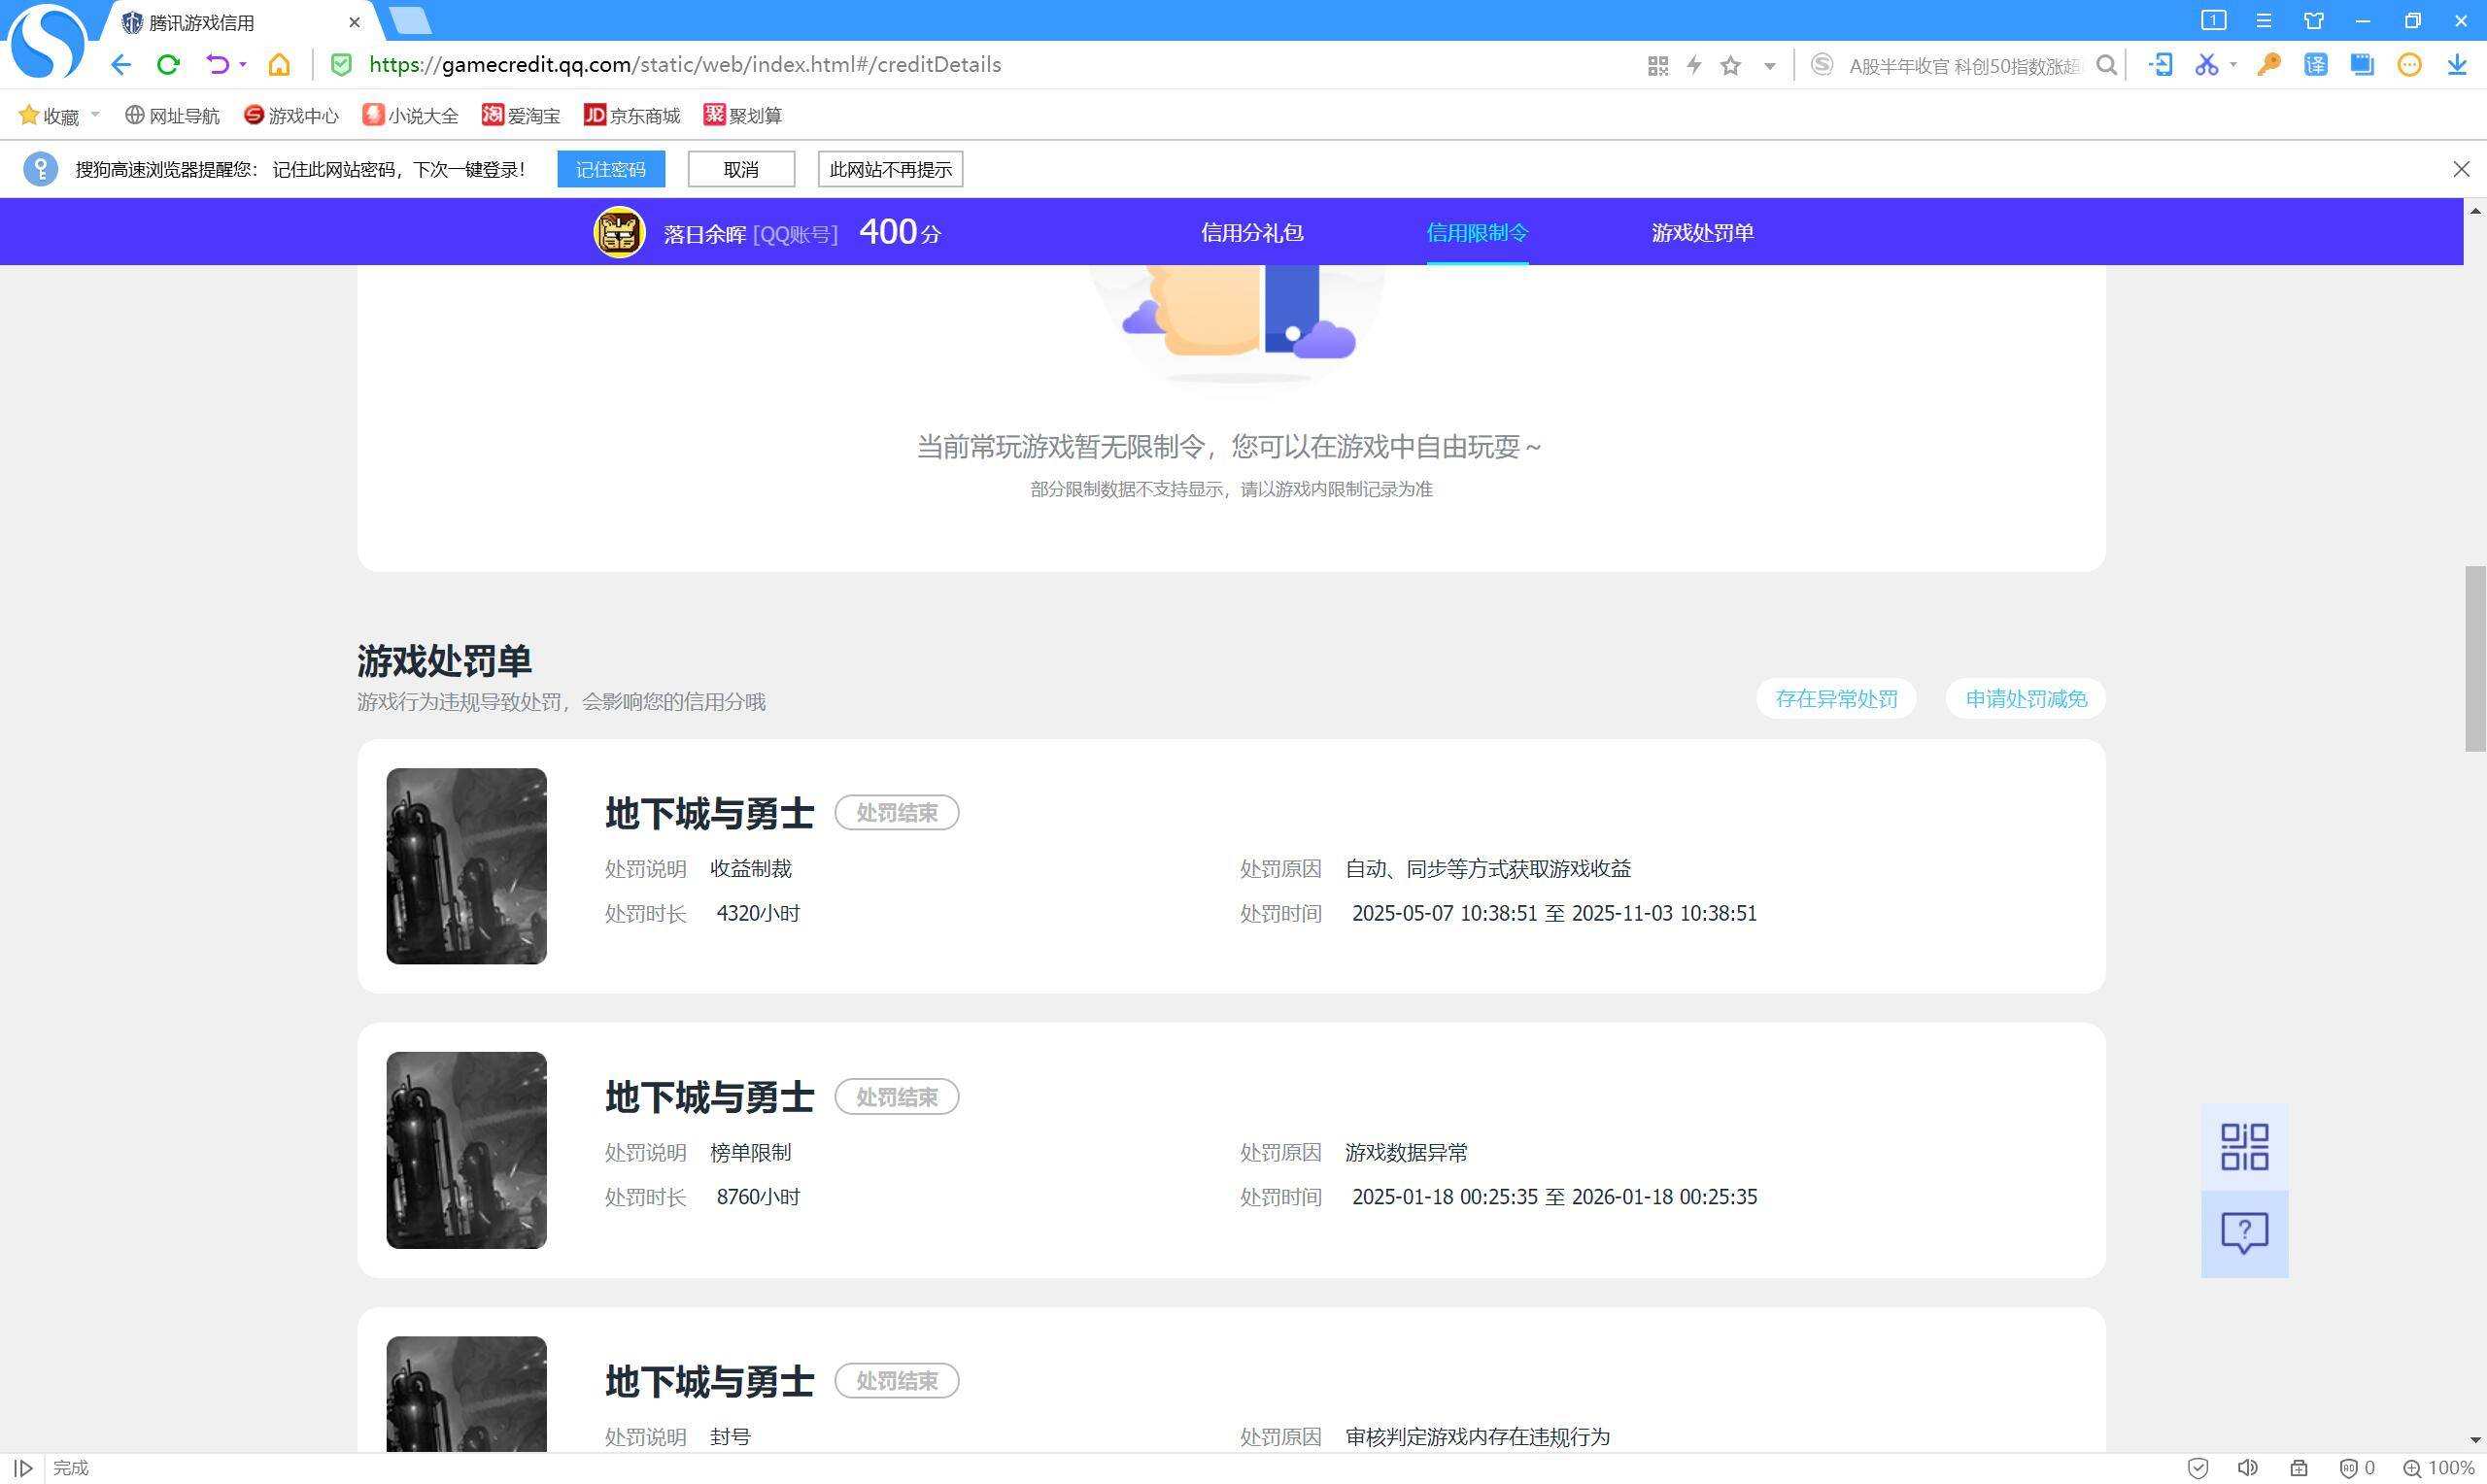Click the login arrow toolbar icon
Viewport: 2487px width, 1484px height.
click(x=2160, y=65)
